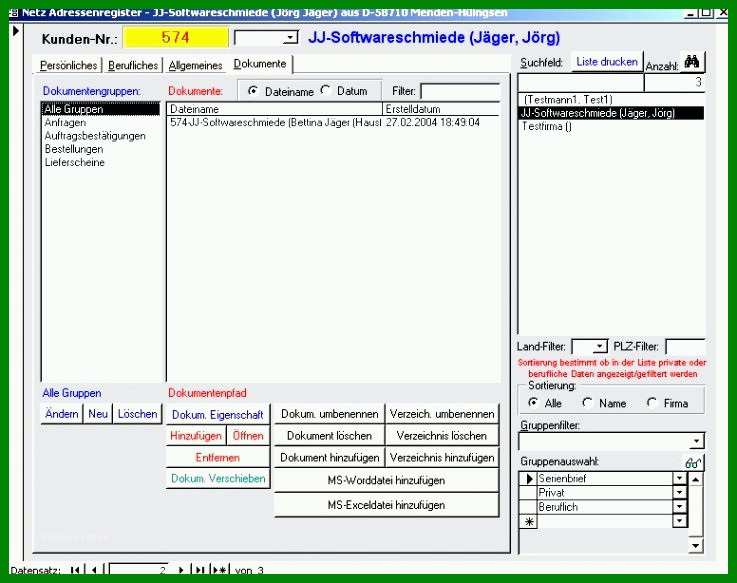
Task: Click the Öffnen button
Action: point(248,436)
